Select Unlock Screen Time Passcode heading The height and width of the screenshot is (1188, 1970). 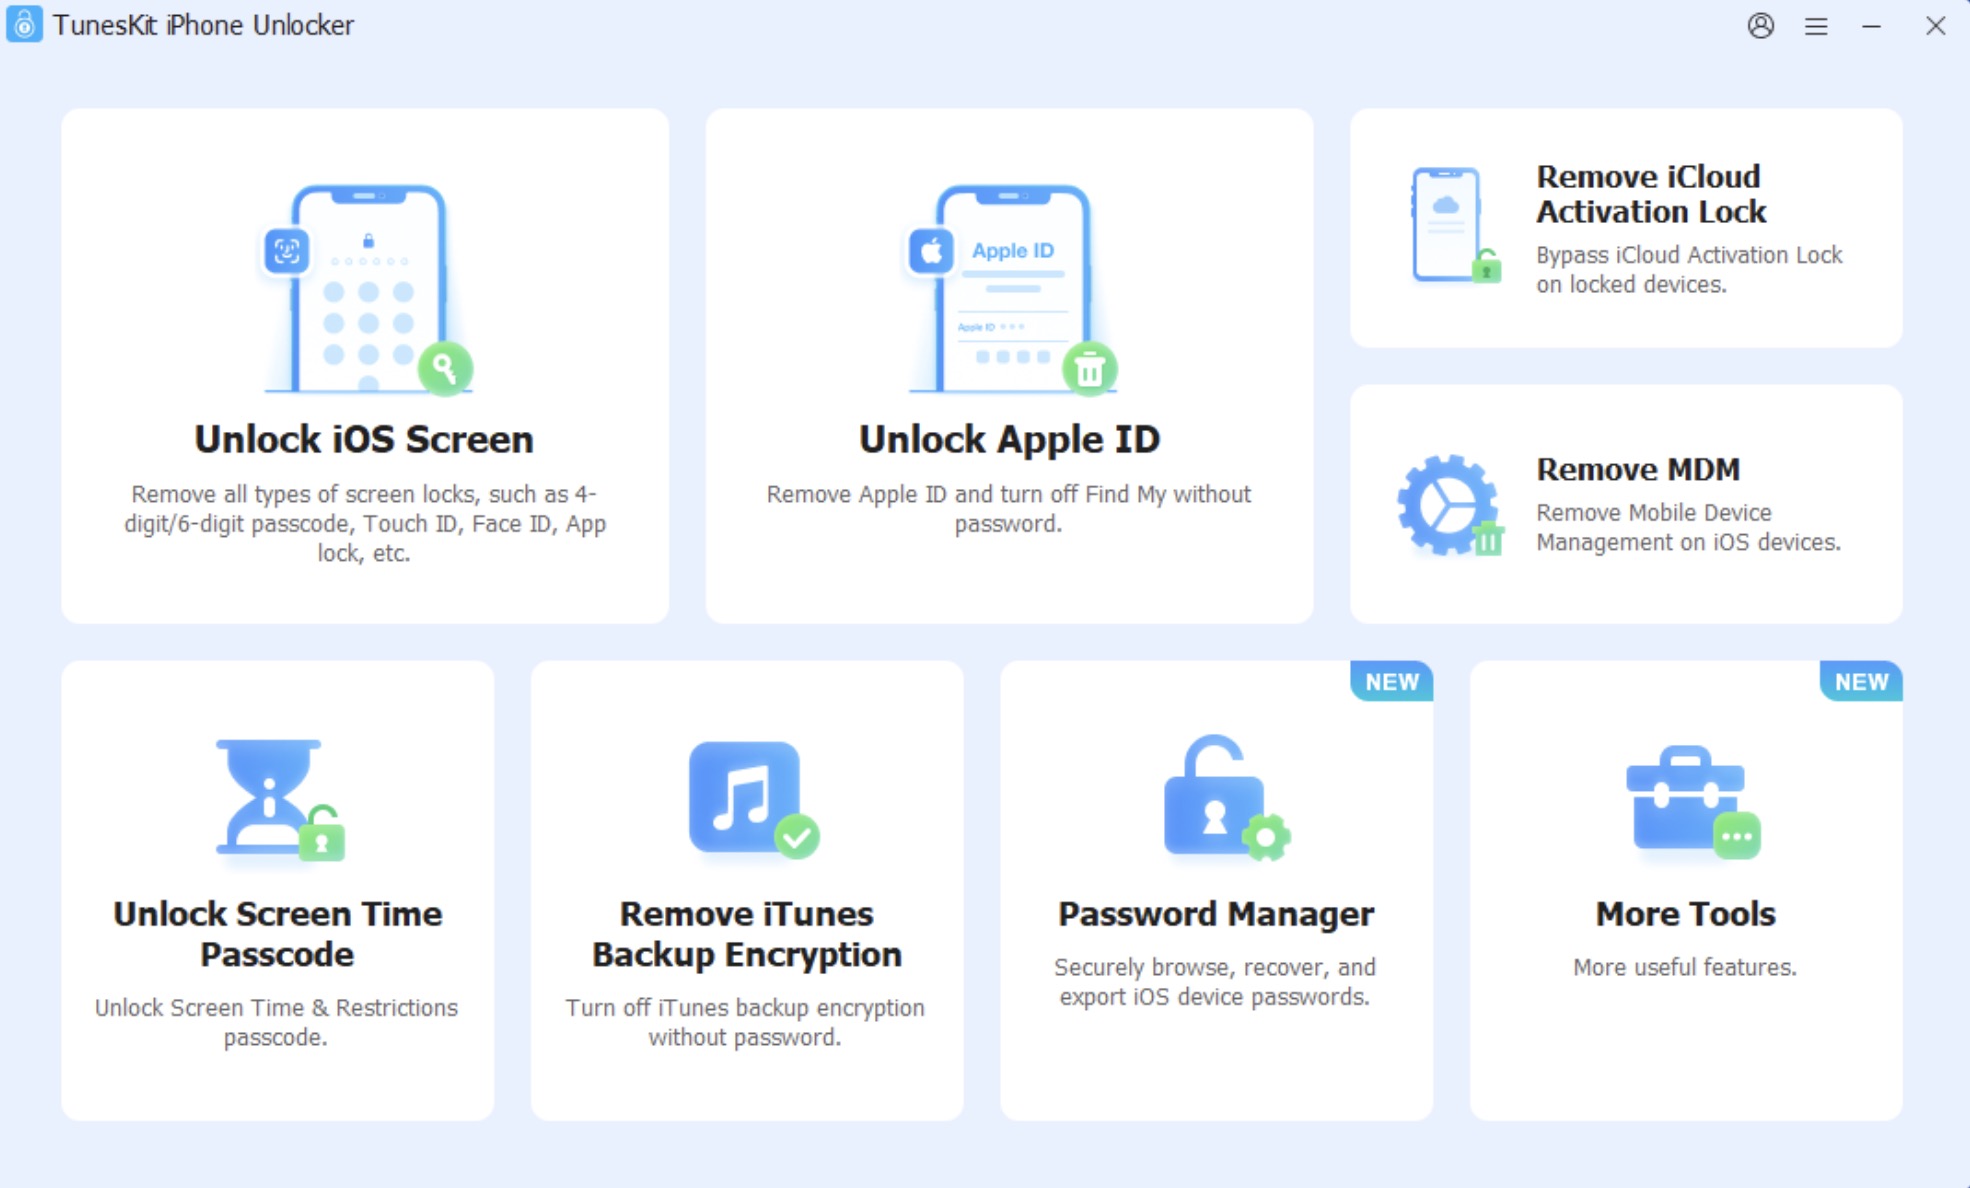click(277, 934)
